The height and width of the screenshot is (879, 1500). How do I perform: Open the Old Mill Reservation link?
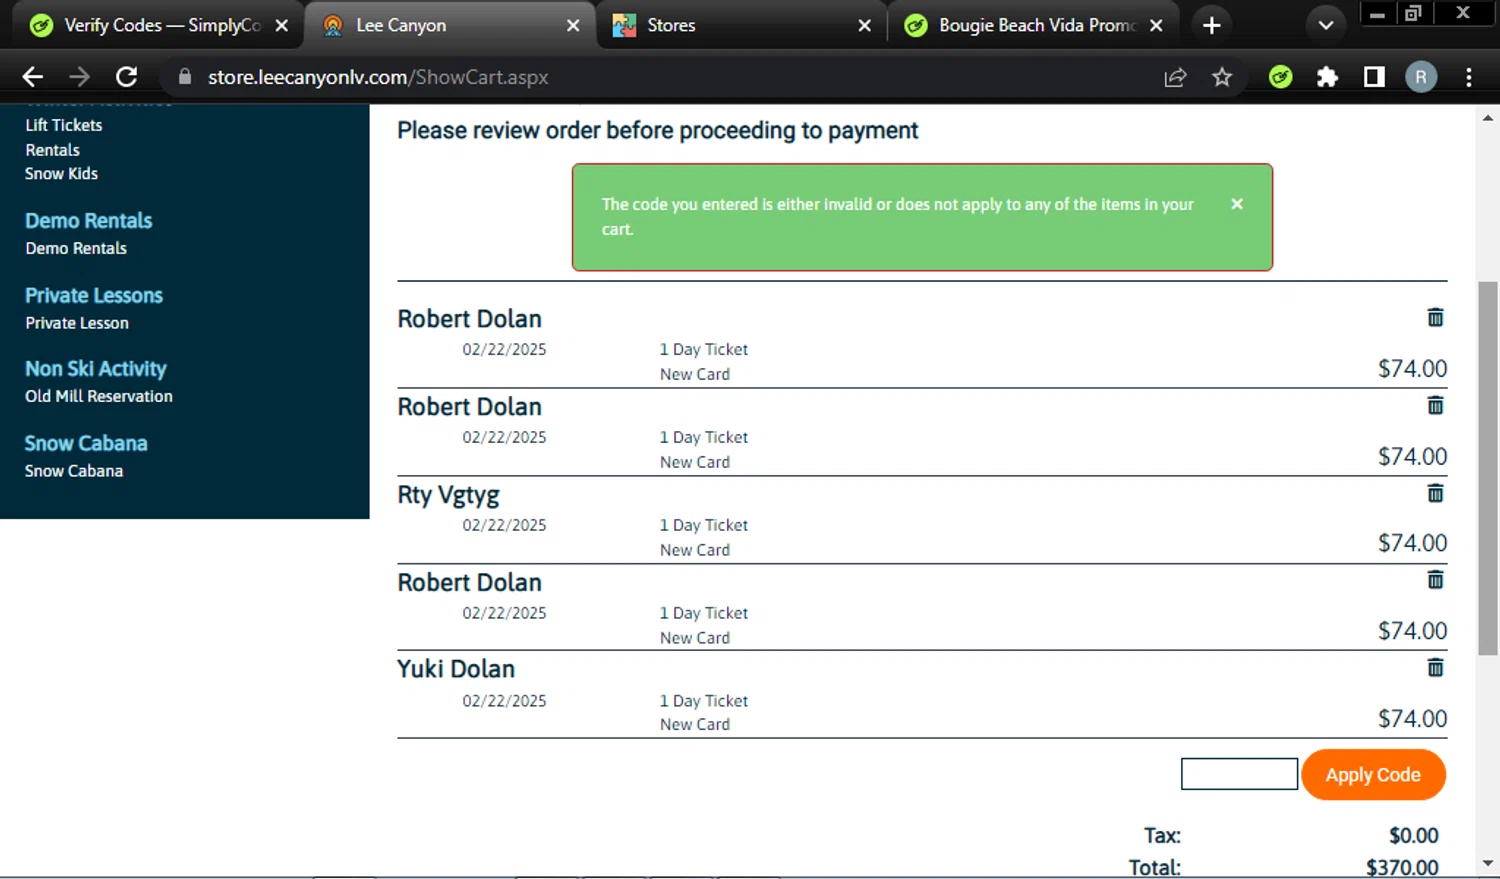[99, 396]
